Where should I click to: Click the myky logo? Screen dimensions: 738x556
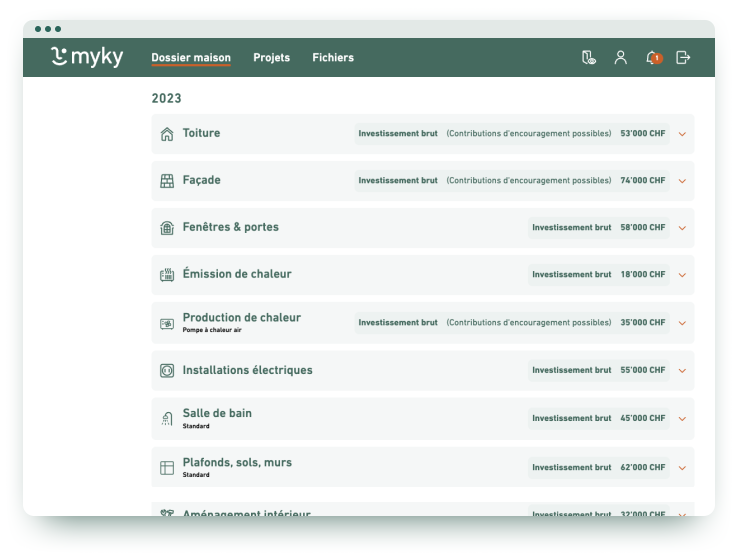point(87,57)
